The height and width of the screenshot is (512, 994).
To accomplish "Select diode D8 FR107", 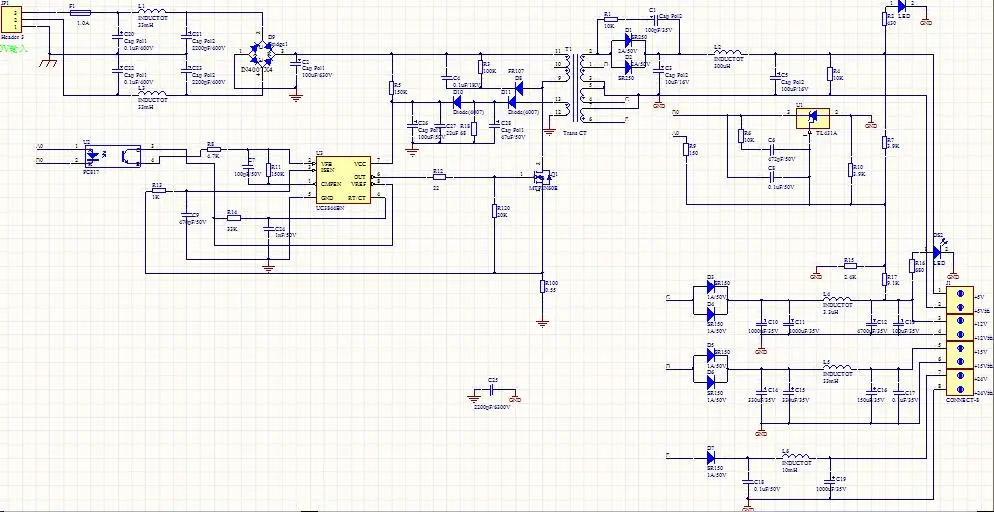I will pos(518,86).
